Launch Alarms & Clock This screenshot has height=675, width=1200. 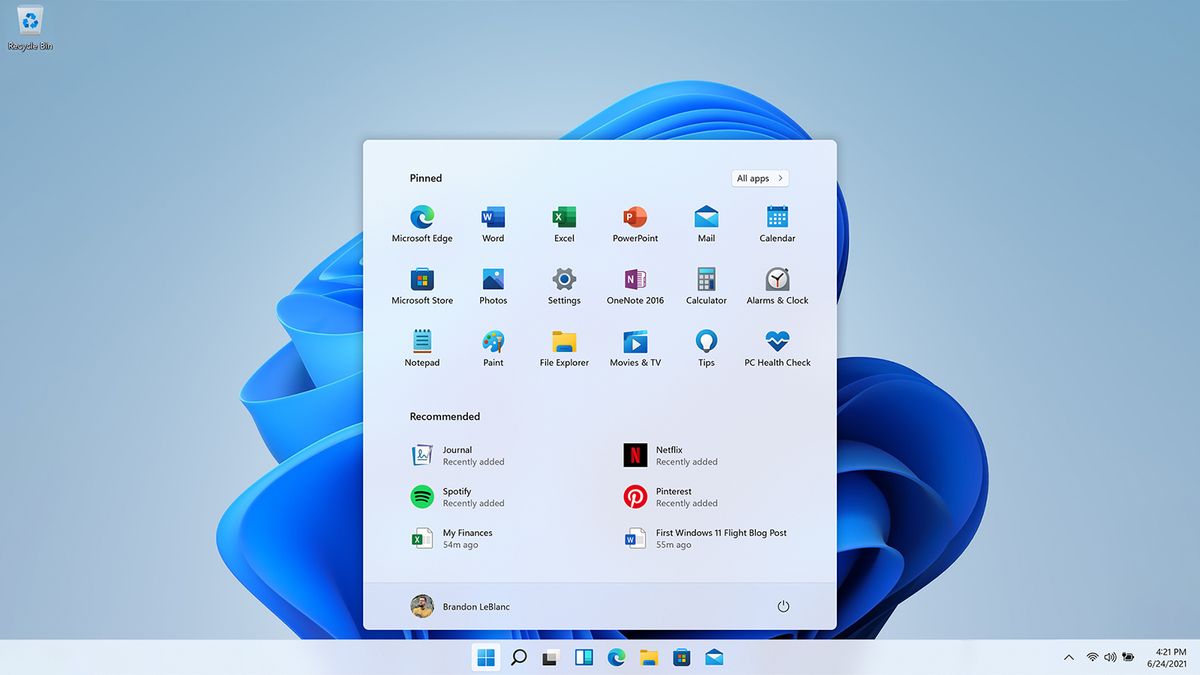tap(777, 280)
